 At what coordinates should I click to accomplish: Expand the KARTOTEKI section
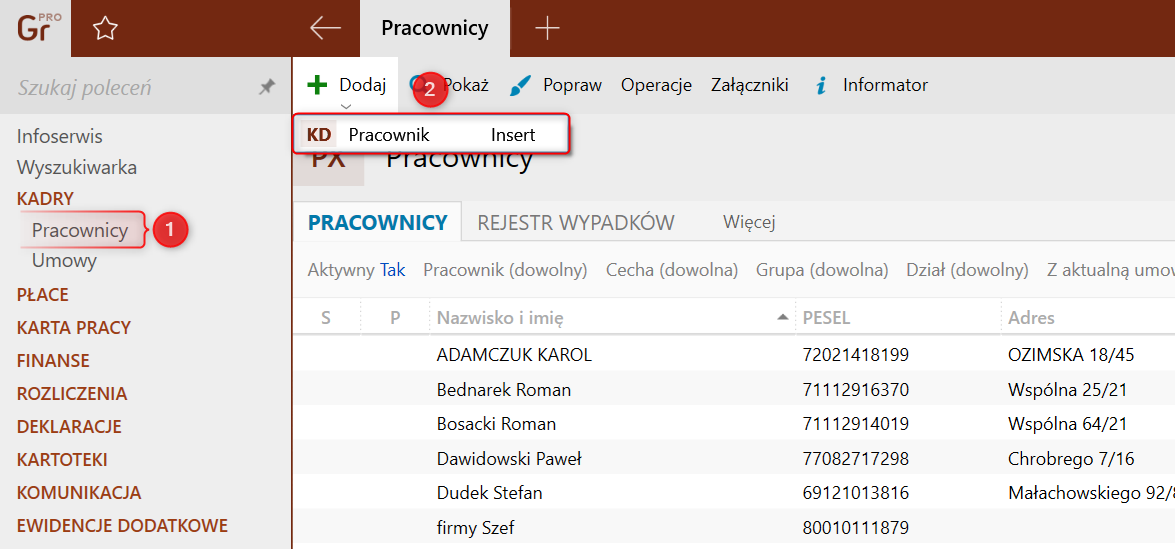tap(62, 459)
